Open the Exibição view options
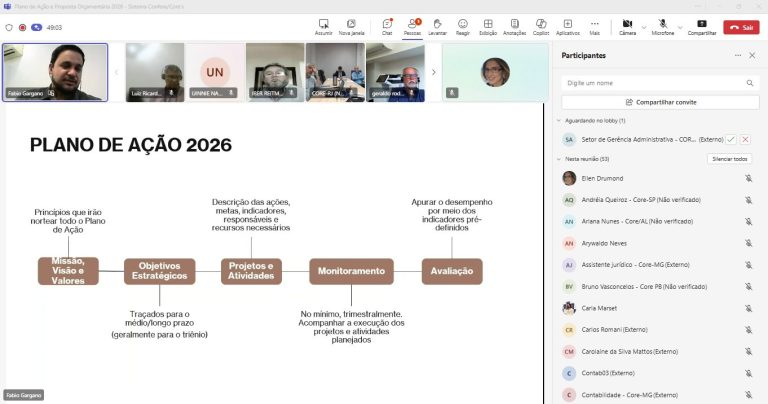 pos(488,26)
